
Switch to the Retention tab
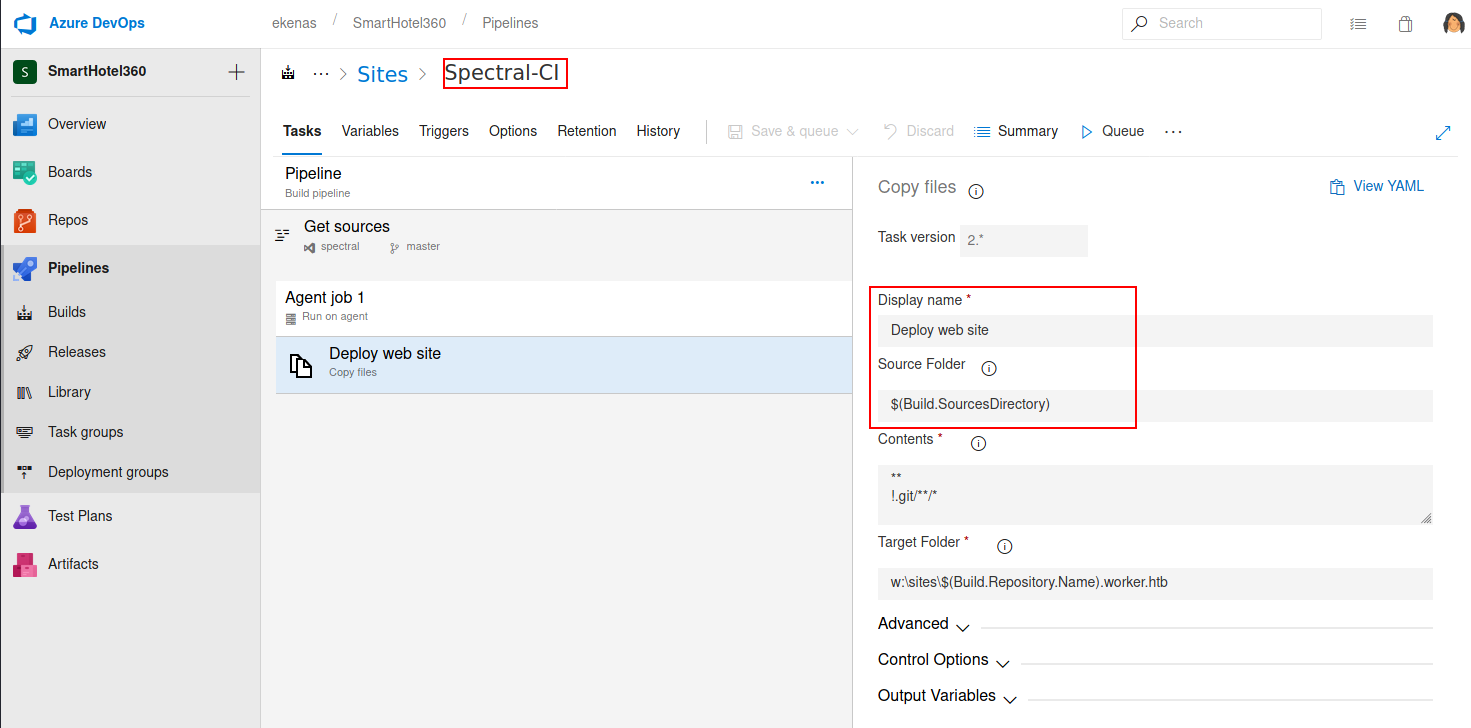(x=587, y=131)
